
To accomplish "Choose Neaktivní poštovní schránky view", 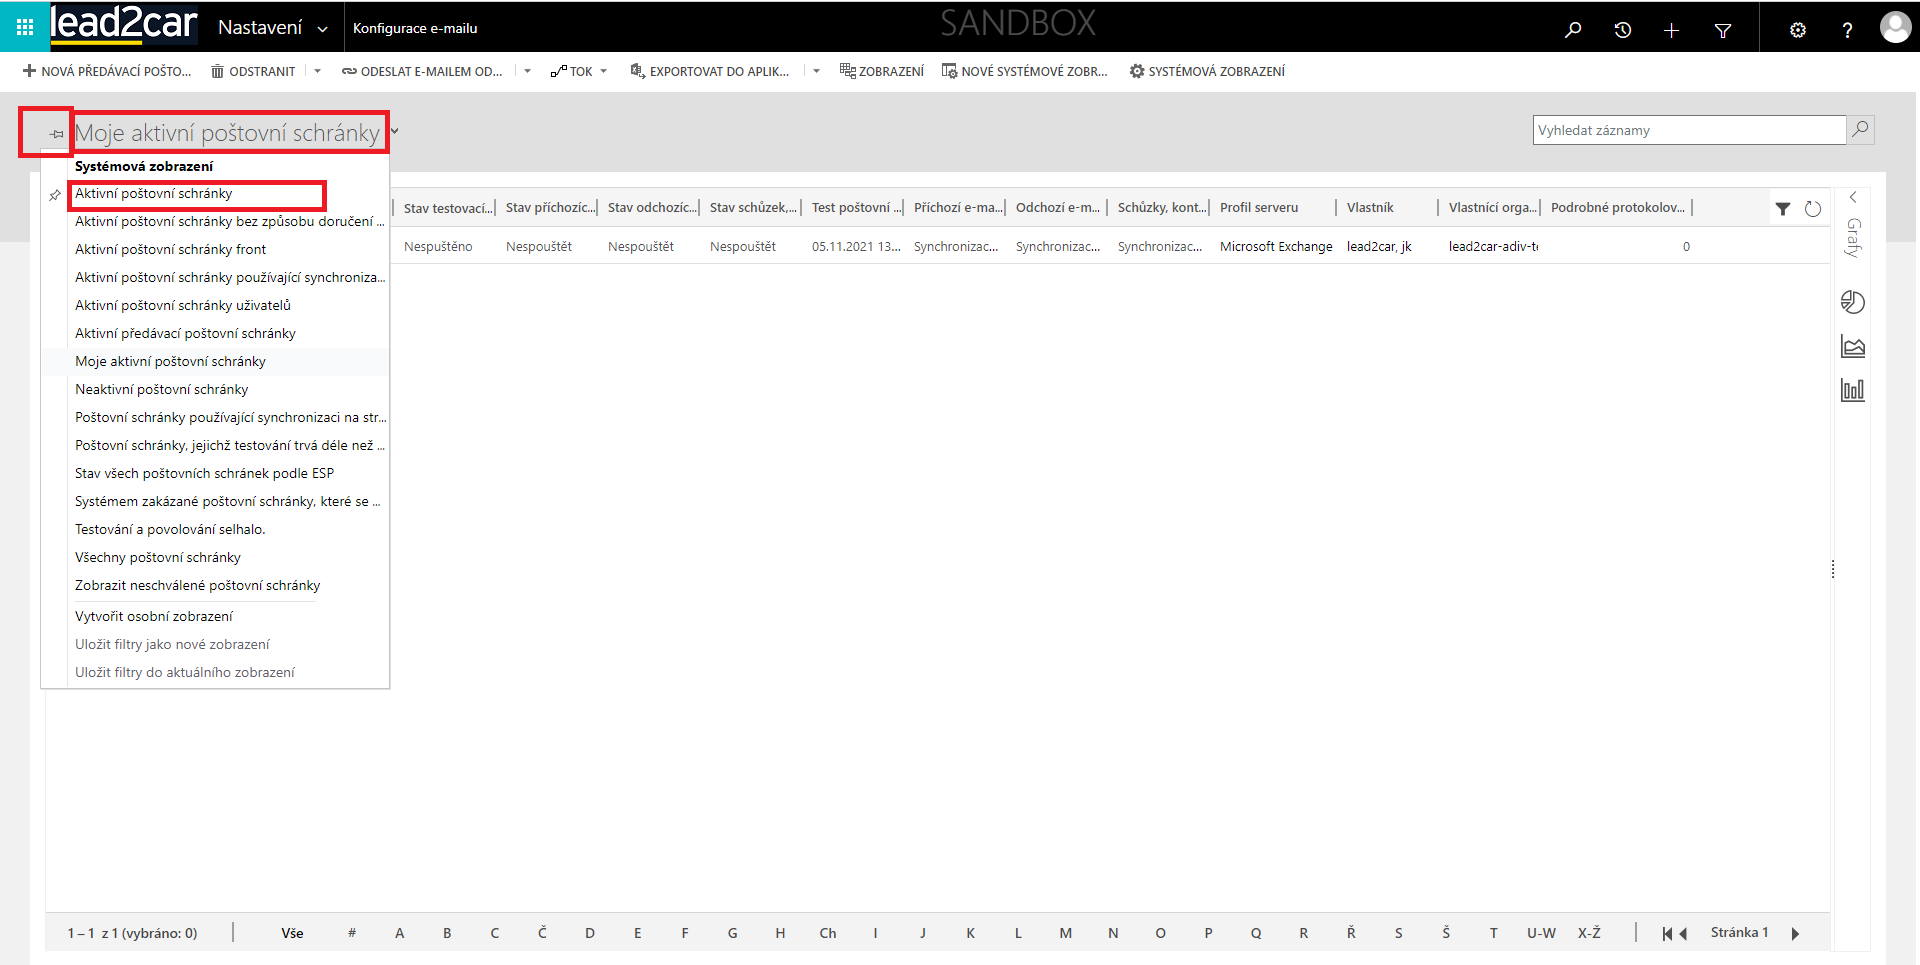I will pyautogui.click(x=161, y=389).
